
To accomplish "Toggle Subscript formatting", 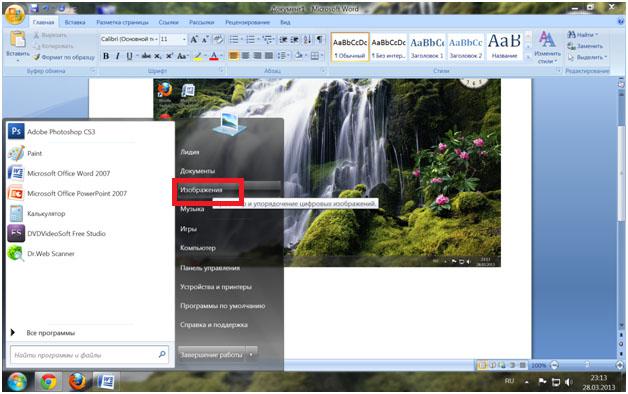I will click(x=158, y=56).
